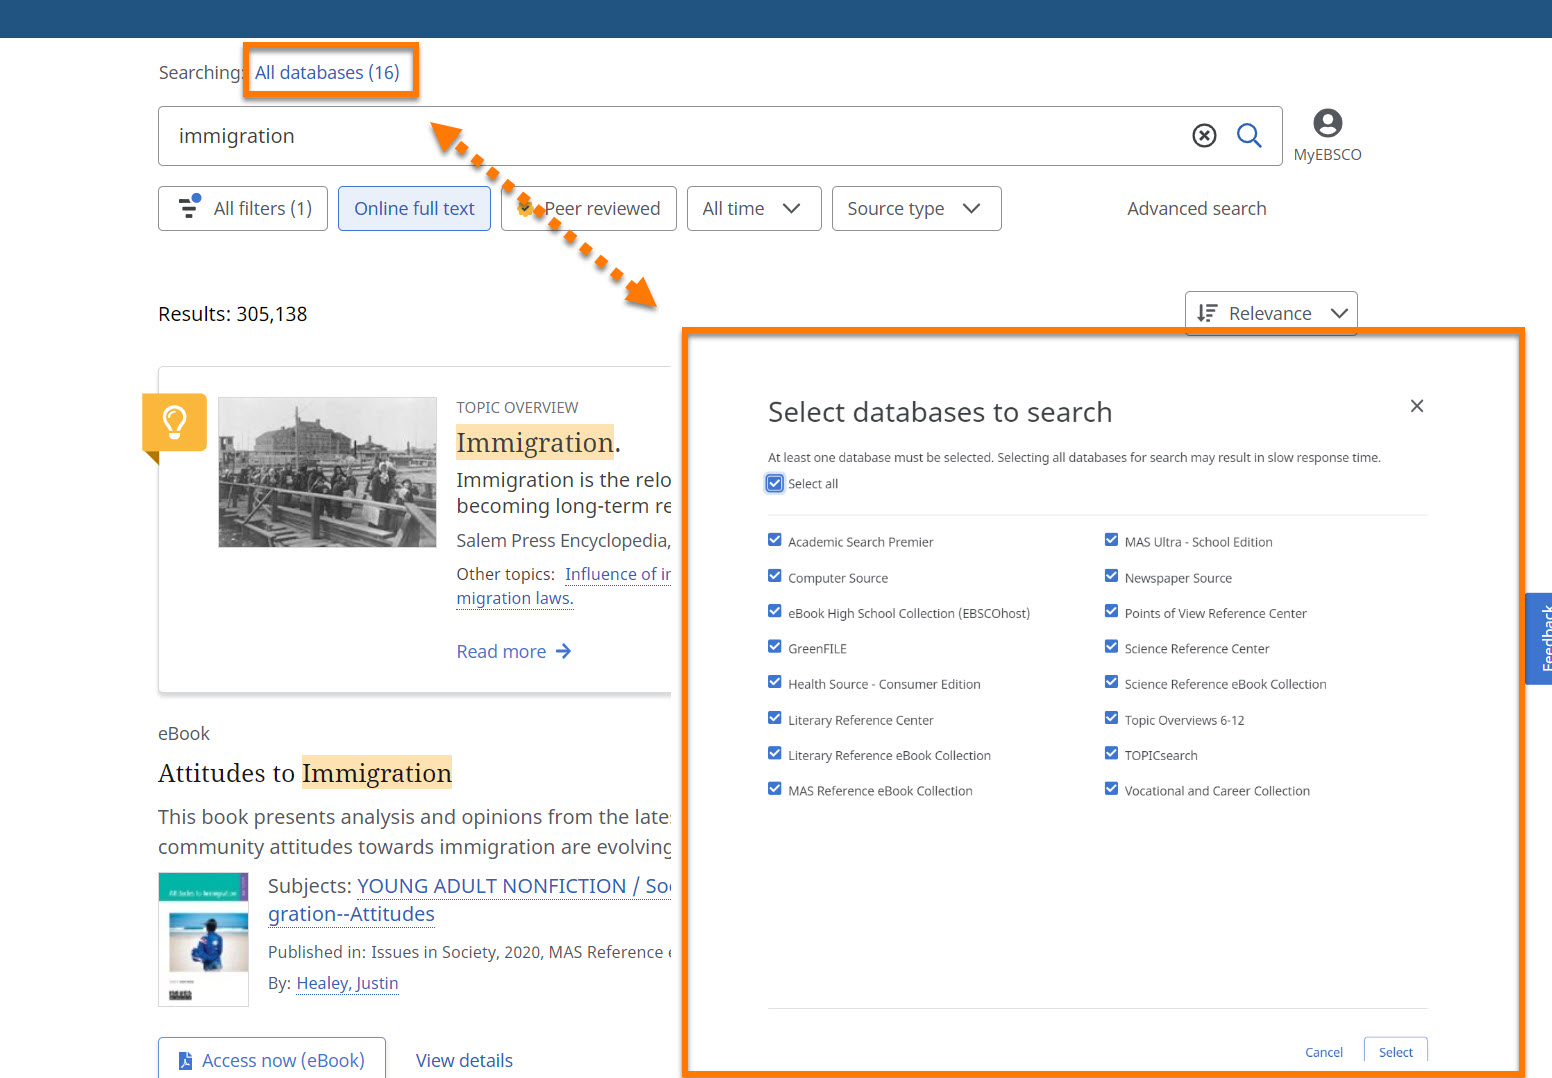Click the Ellis Island immigrants photo thumbnail
This screenshot has width=1552, height=1078.
coord(327,472)
